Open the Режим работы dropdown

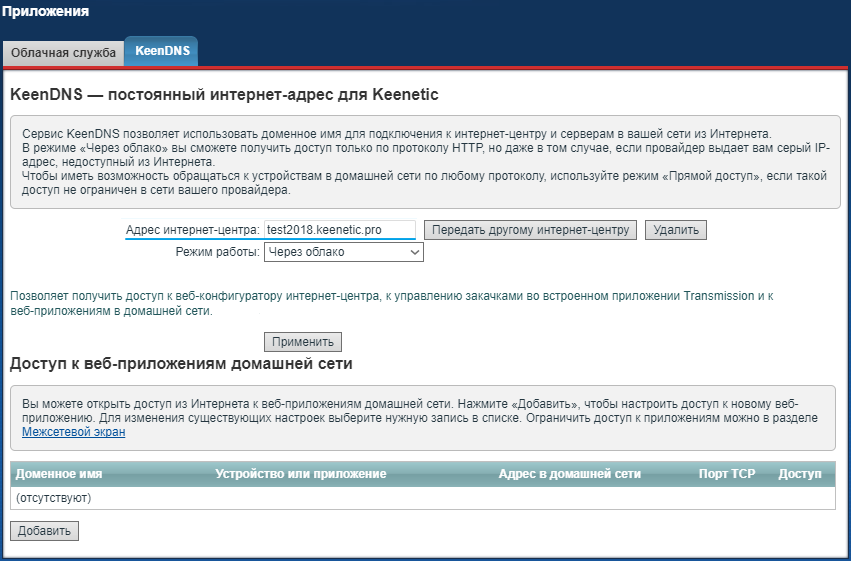tap(343, 252)
